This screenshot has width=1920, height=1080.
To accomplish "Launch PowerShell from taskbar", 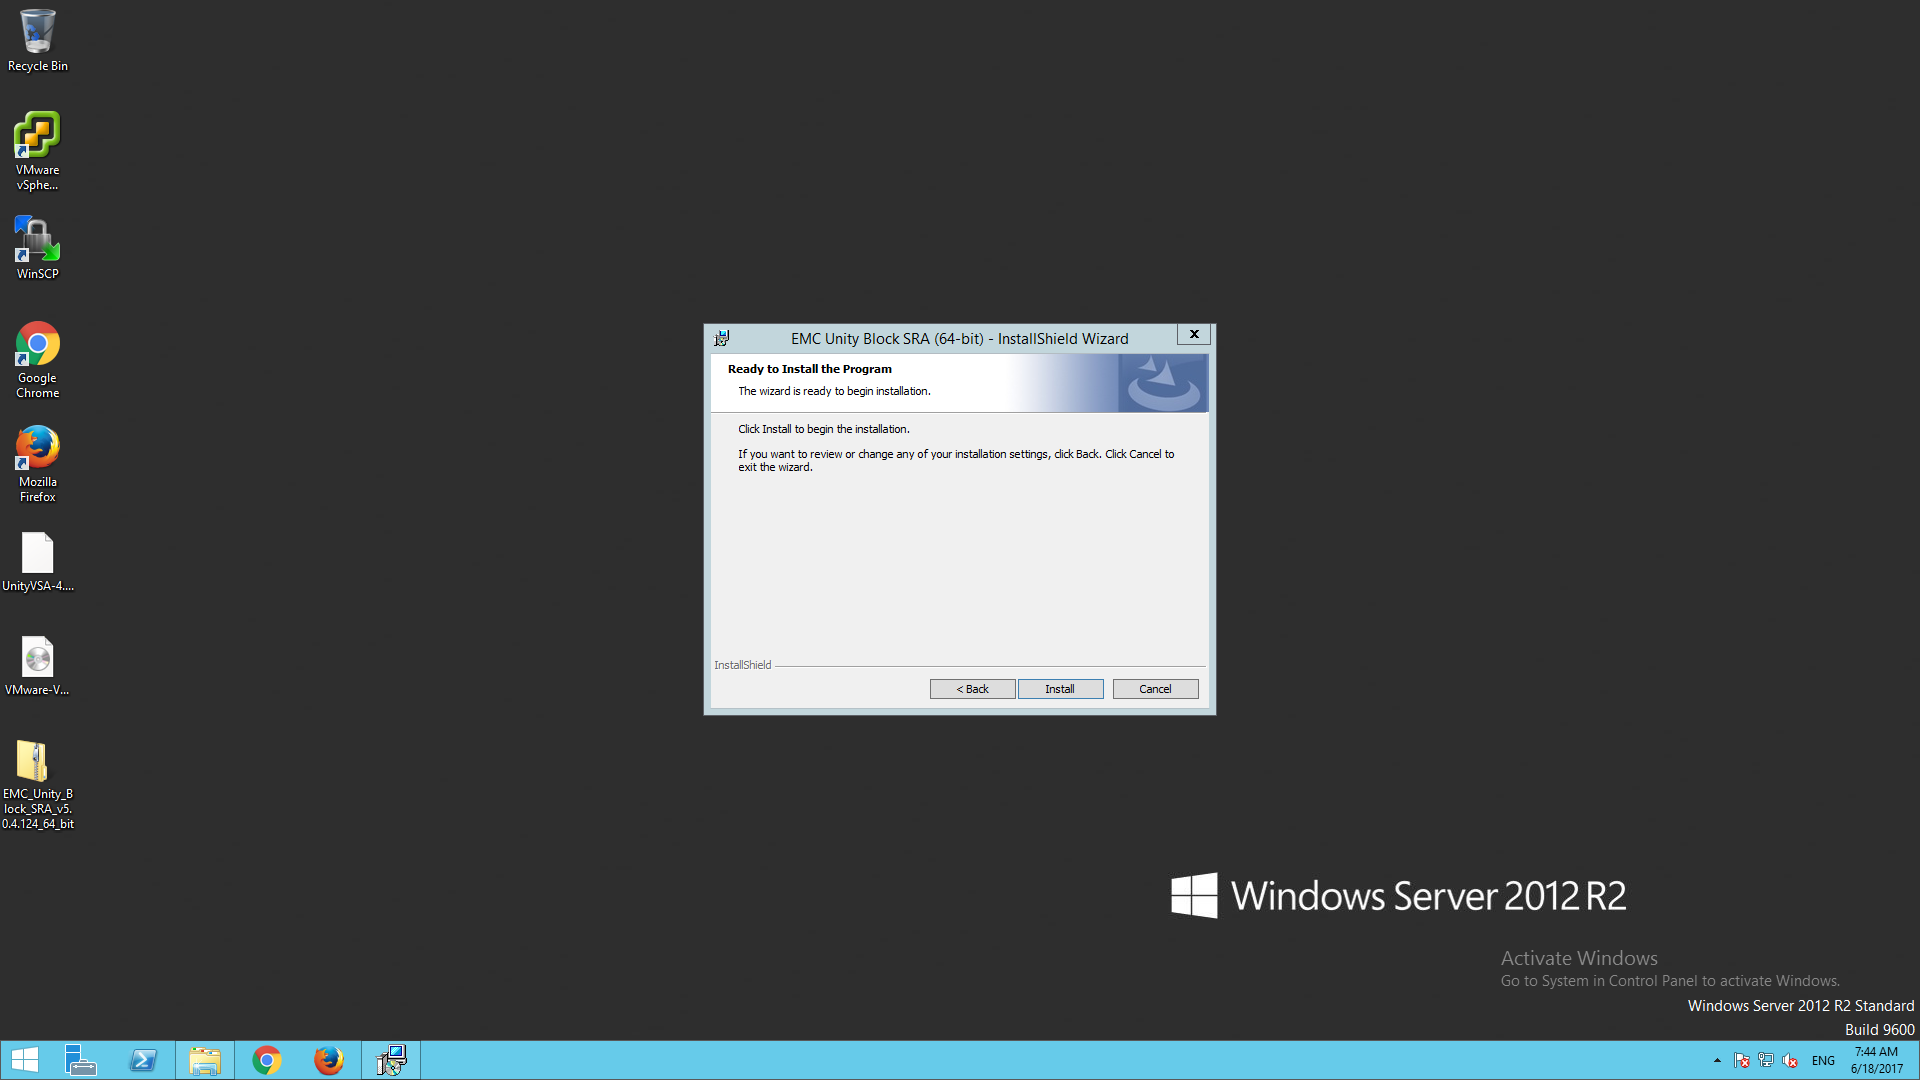I will click(143, 1060).
